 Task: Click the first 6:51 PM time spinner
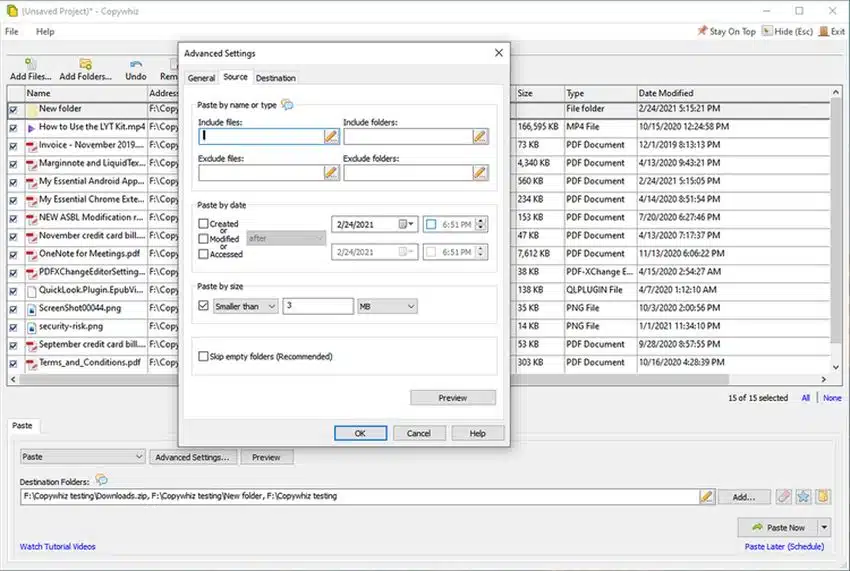coord(481,224)
